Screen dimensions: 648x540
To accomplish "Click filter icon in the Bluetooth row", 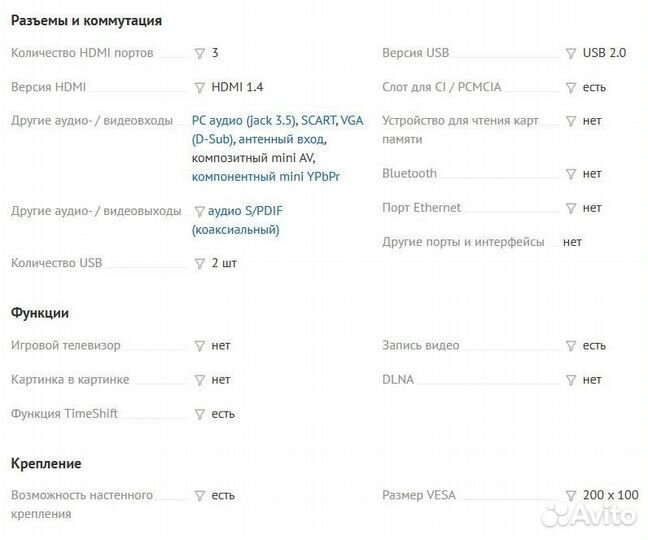I will tap(571, 174).
